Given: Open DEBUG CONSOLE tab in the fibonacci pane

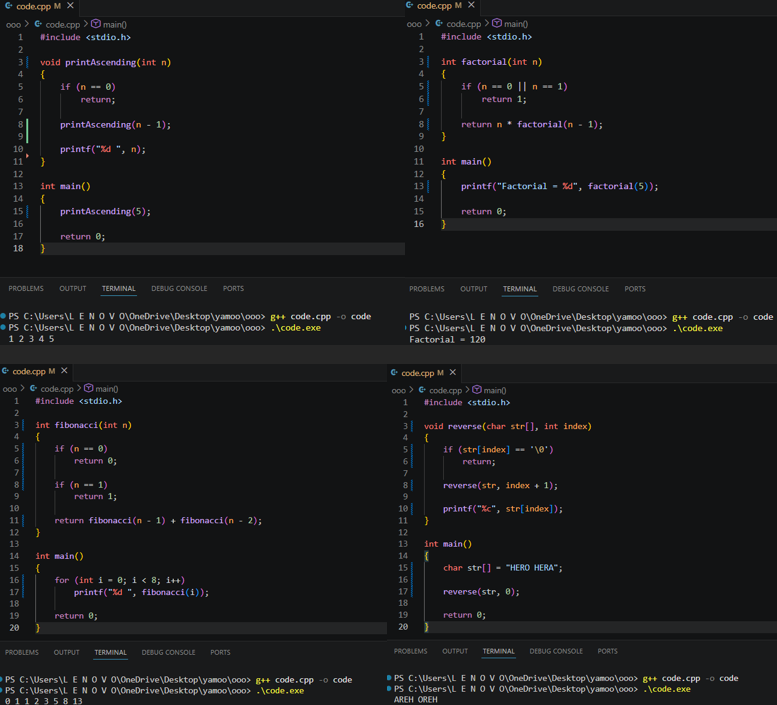Looking at the screenshot, I should 168,652.
